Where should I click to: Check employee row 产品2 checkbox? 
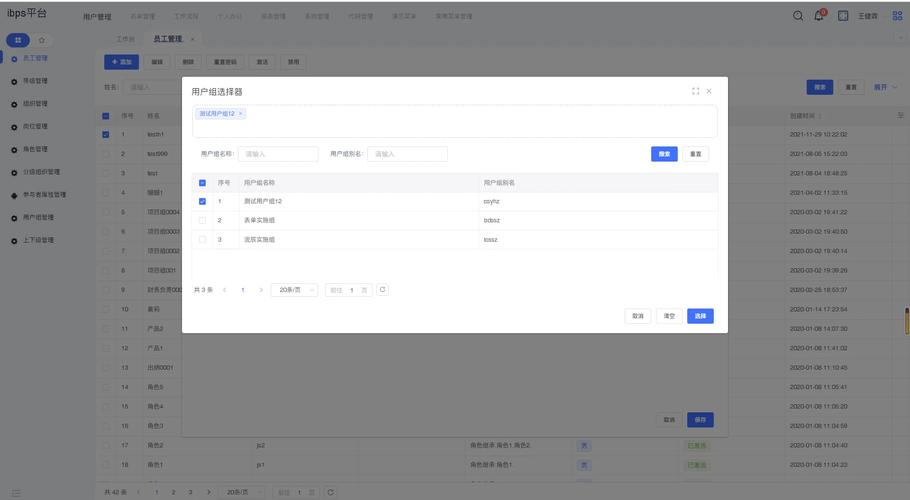point(106,328)
